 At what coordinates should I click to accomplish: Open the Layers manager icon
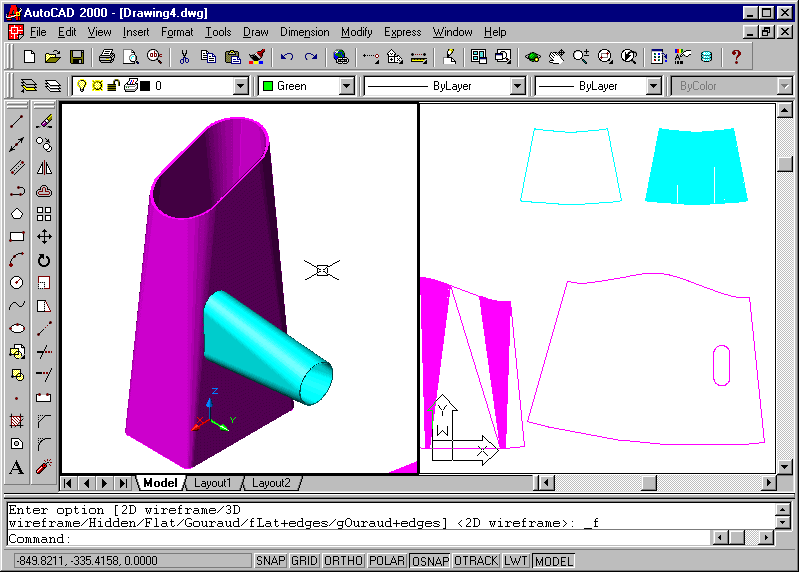tap(52, 86)
